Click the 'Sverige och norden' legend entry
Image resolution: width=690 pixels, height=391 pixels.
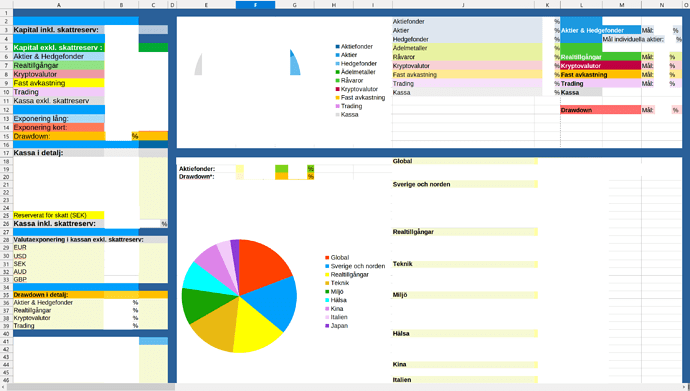tap(355, 266)
